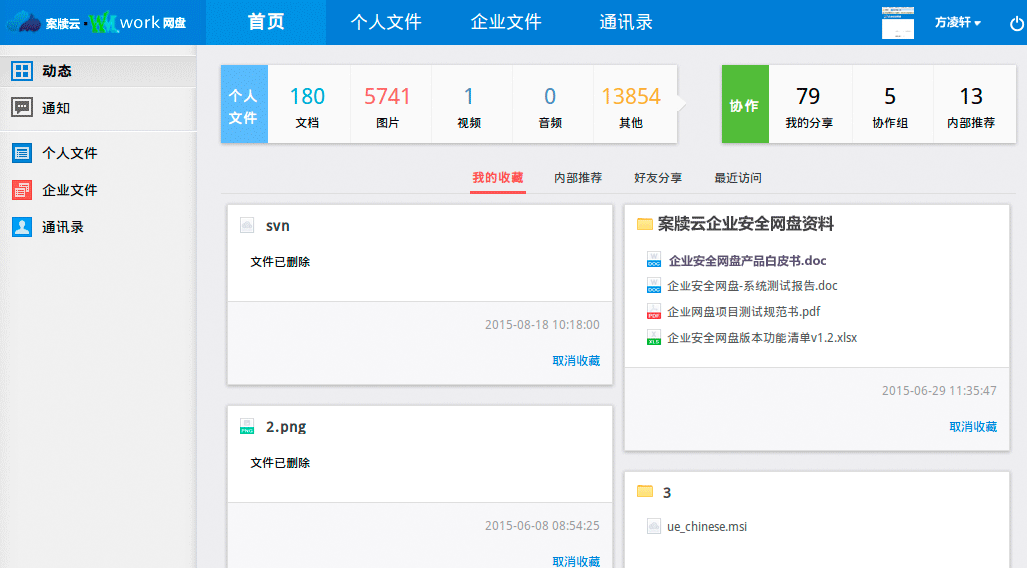Click the power logout icon

tap(1017, 23)
